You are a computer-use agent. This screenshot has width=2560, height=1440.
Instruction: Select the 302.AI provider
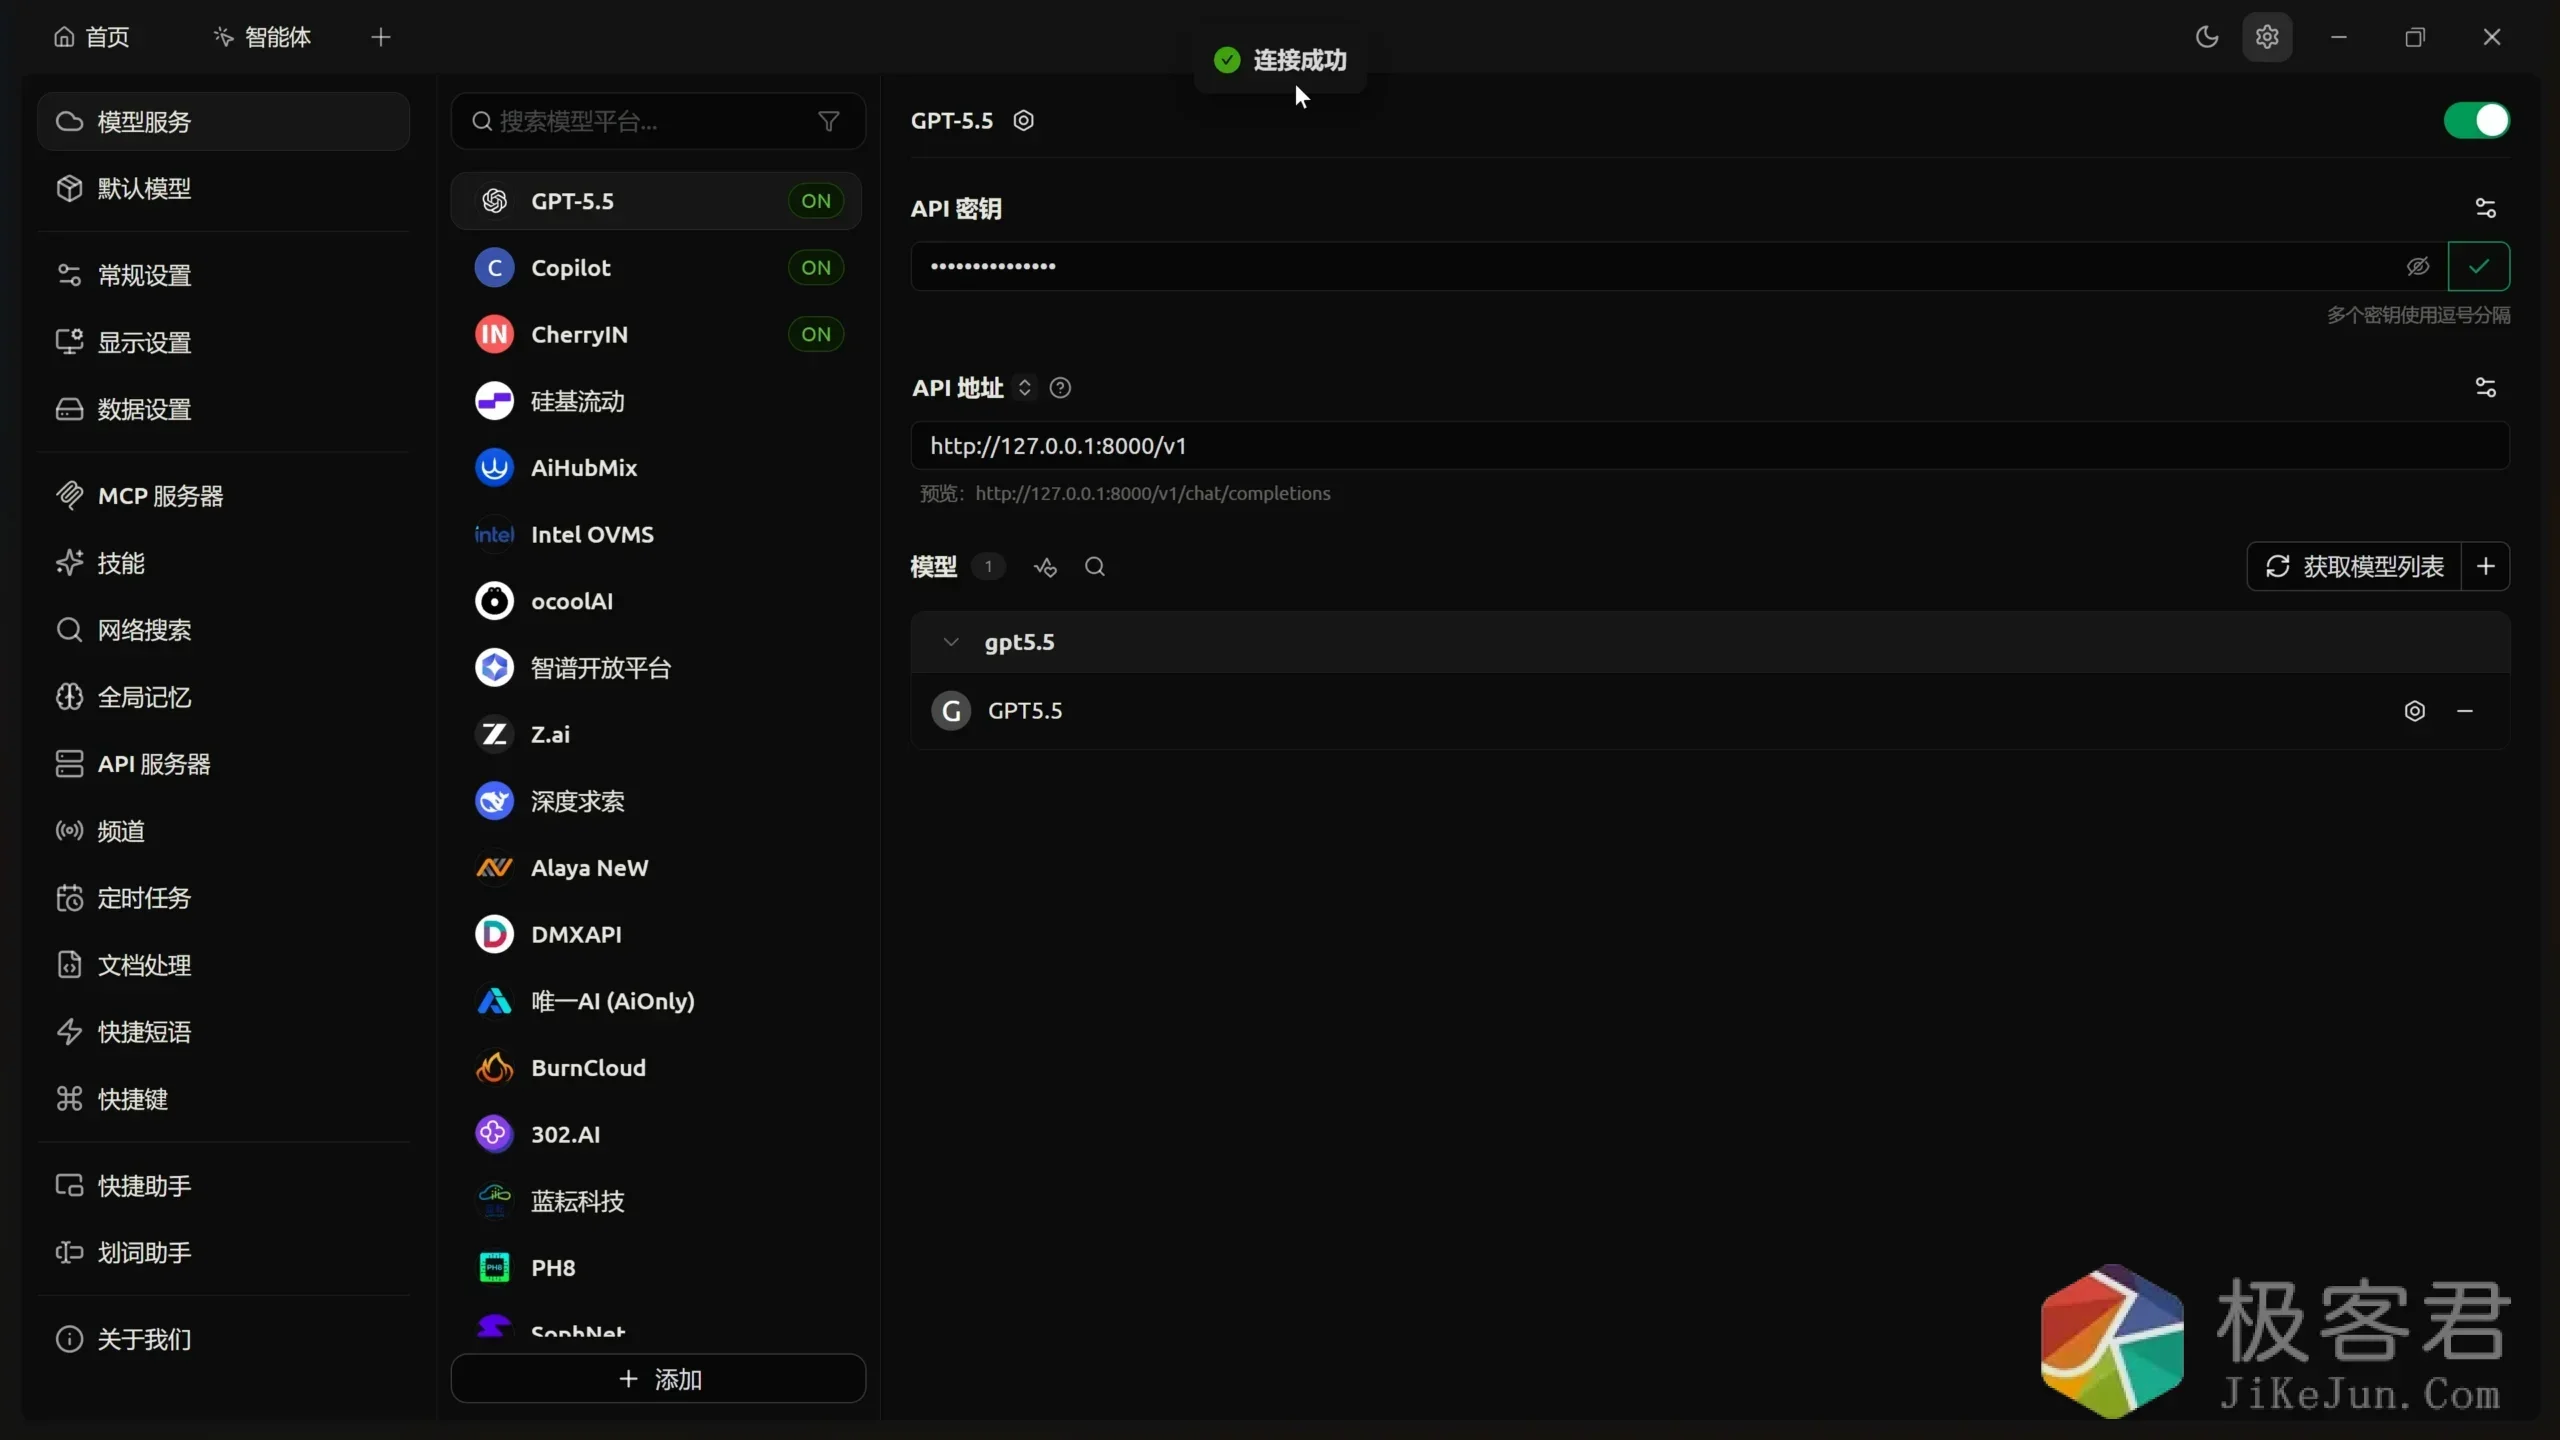(x=656, y=1135)
